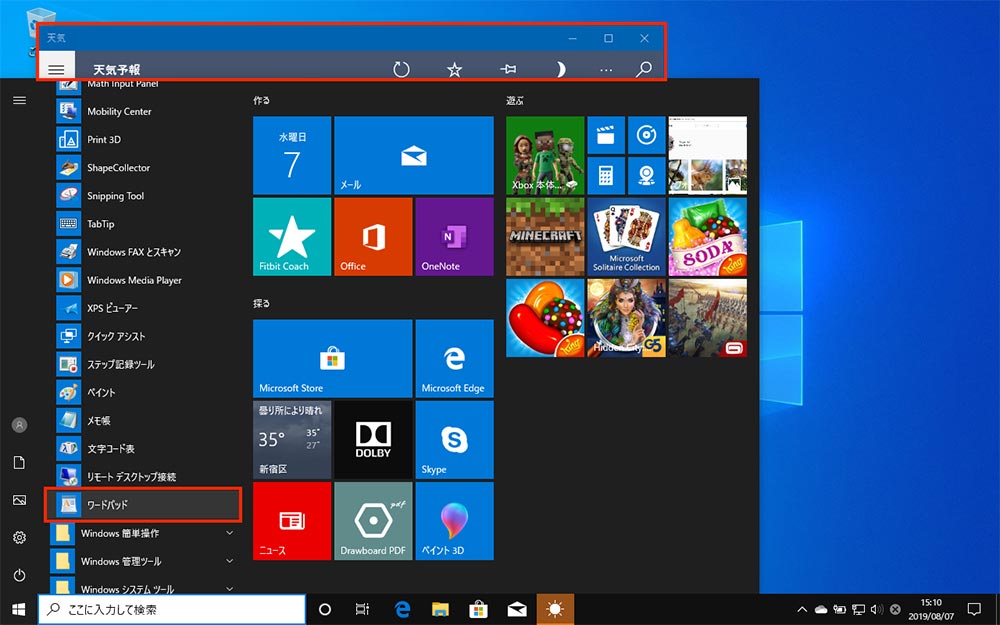Launch the ペイント 3D tile
1000x625 pixels.
[x=454, y=521]
